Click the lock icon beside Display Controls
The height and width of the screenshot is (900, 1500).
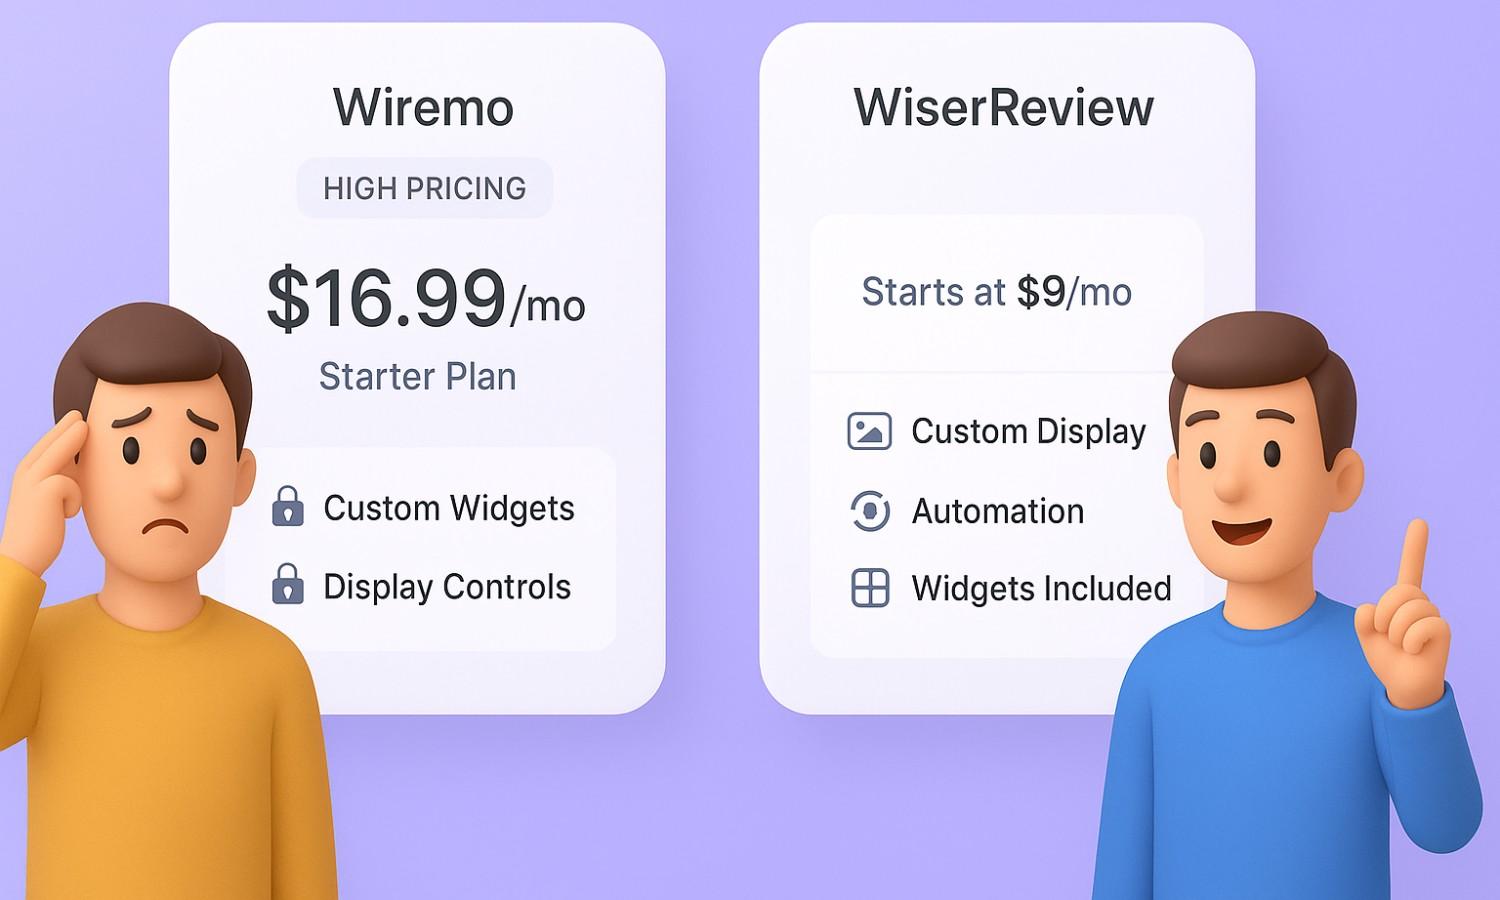[x=288, y=584]
